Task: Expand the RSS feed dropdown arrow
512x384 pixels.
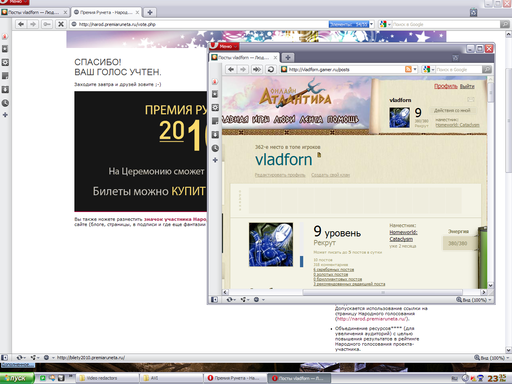Action: pos(415,69)
